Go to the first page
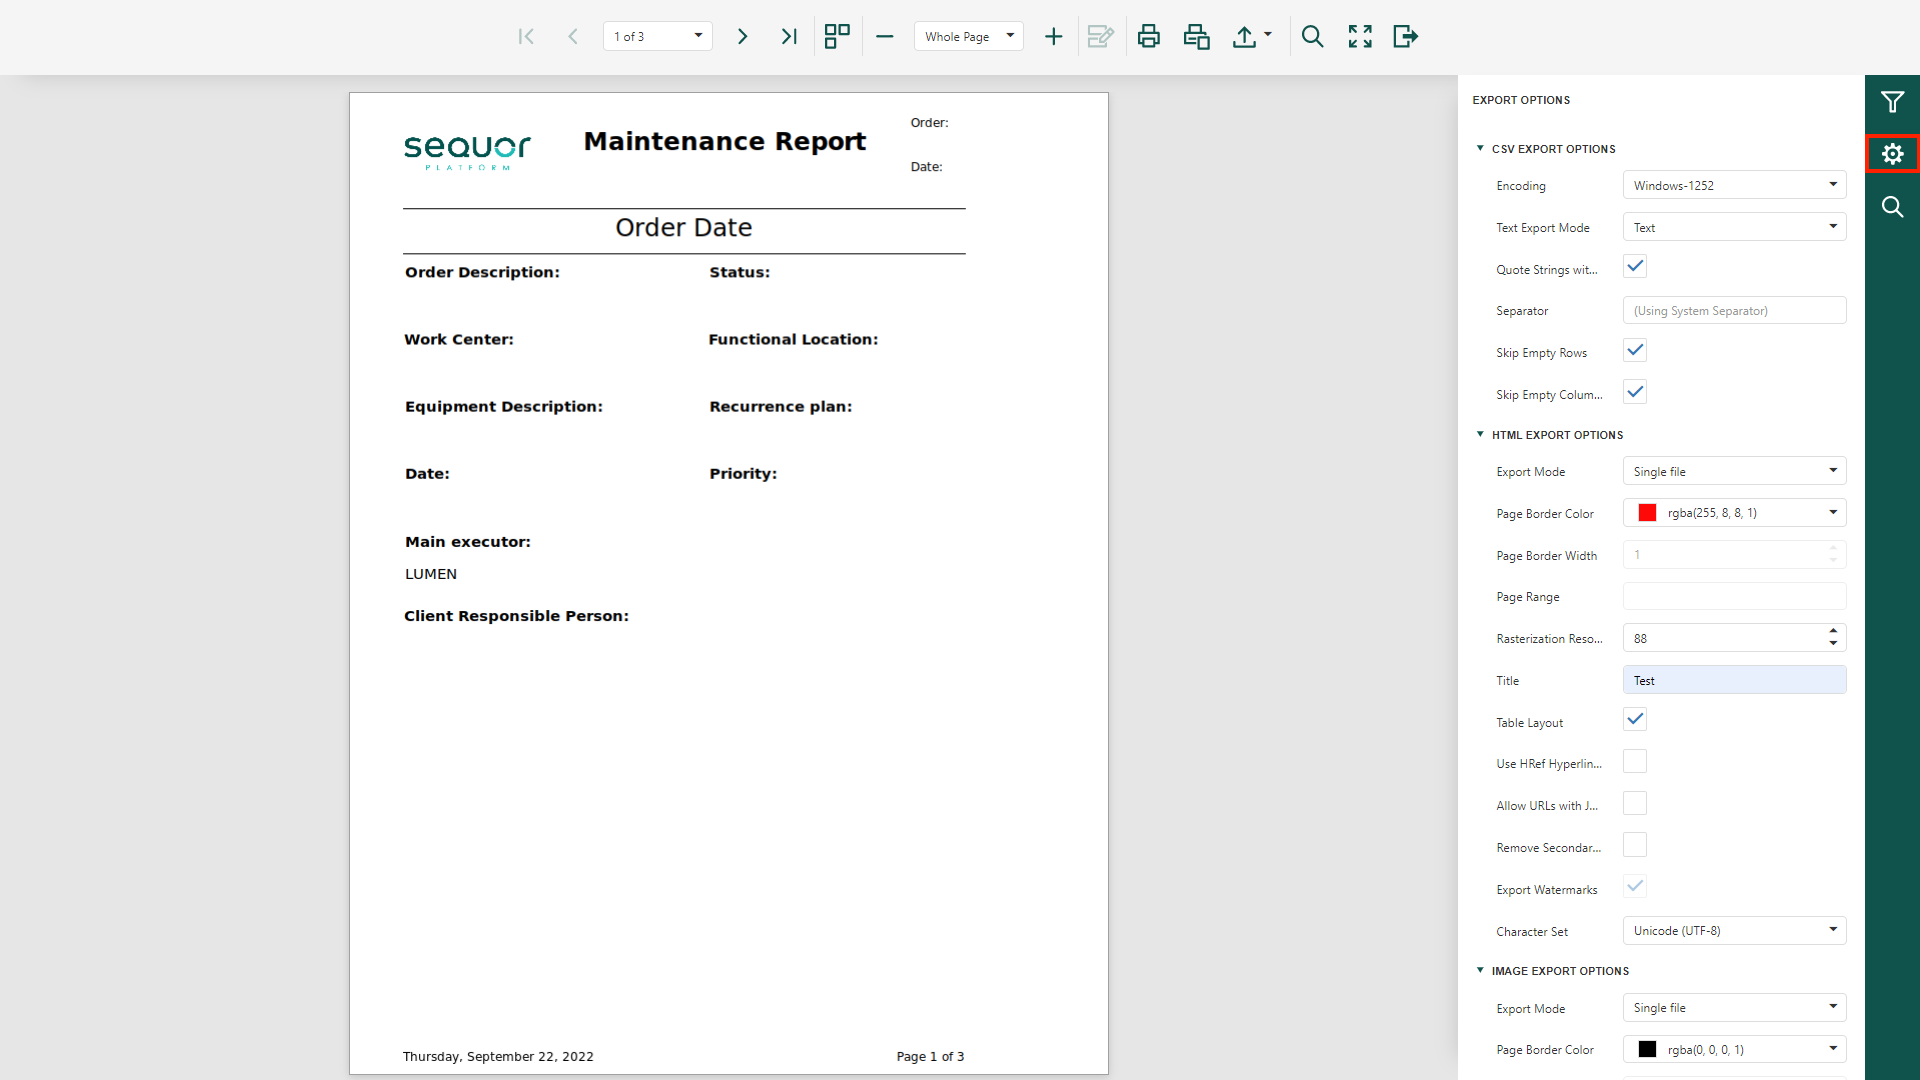This screenshot has height=1080, width=1920. click(526, 37)
